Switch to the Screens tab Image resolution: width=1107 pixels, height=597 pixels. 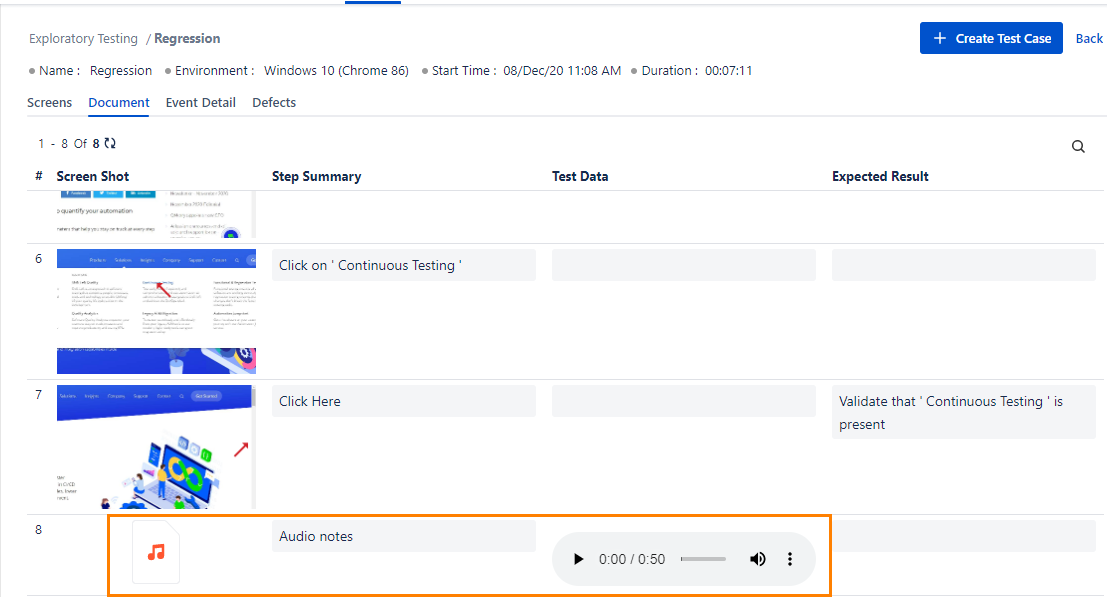pyautogui.click(x=50, y=102)
